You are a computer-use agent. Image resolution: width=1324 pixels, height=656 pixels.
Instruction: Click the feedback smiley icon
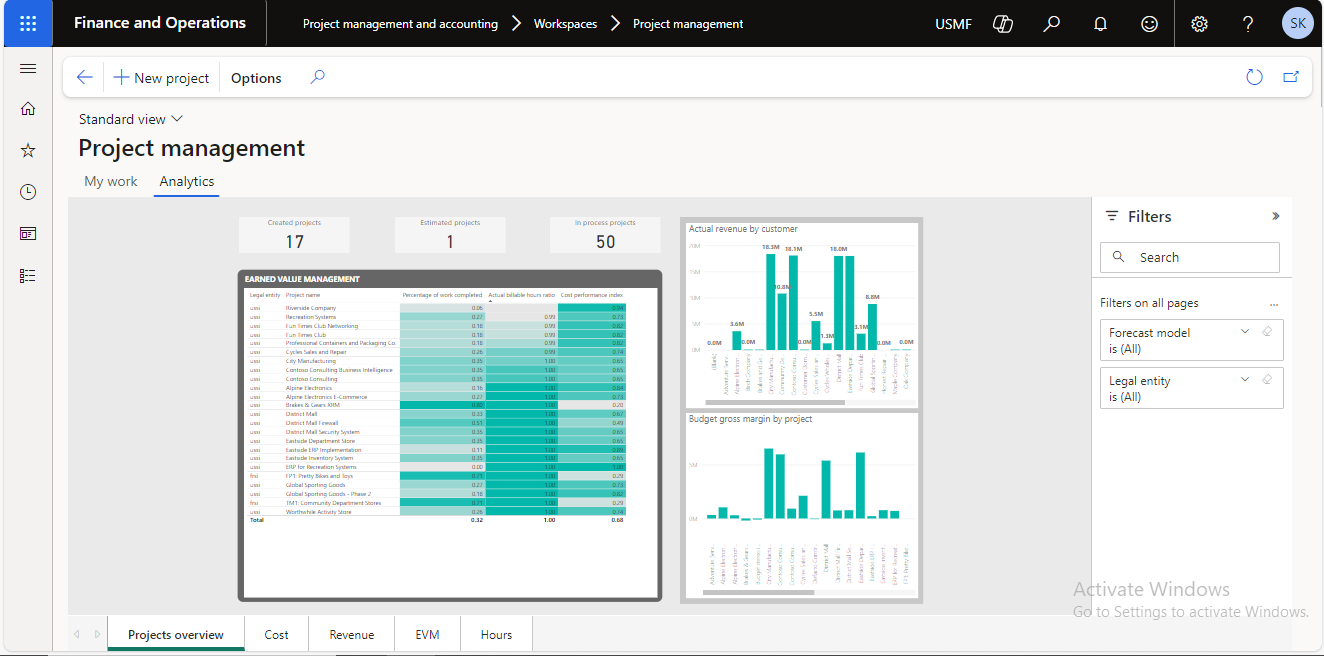click(x=1149, y=24)
